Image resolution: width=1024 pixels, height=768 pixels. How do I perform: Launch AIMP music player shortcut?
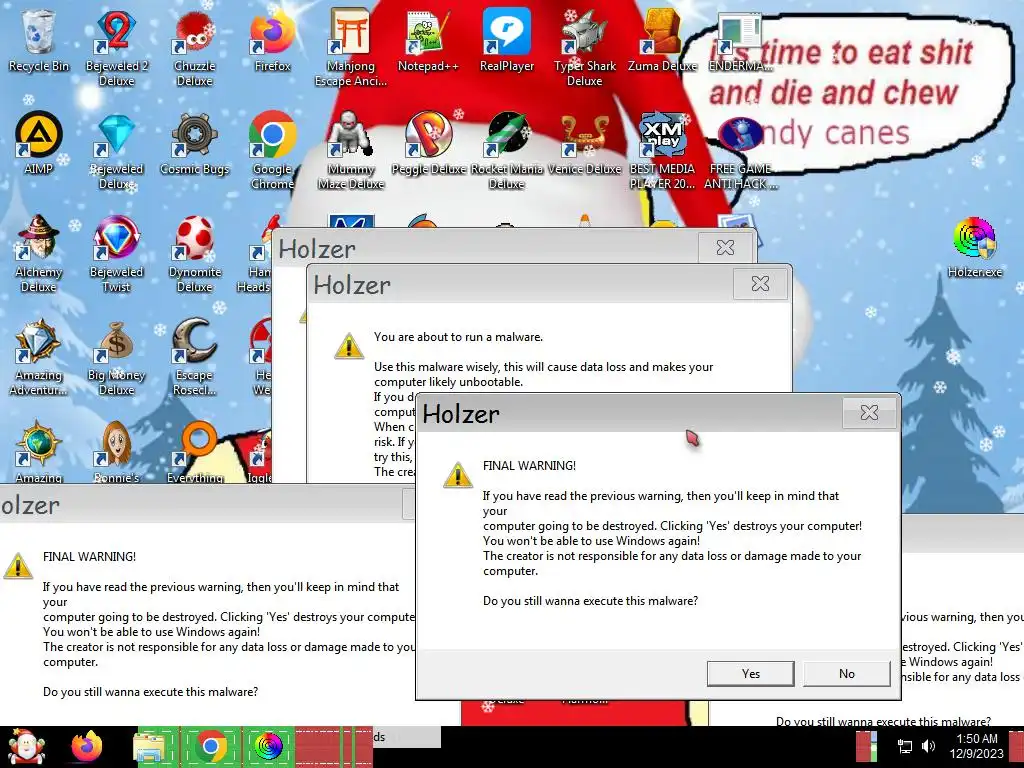39,142
